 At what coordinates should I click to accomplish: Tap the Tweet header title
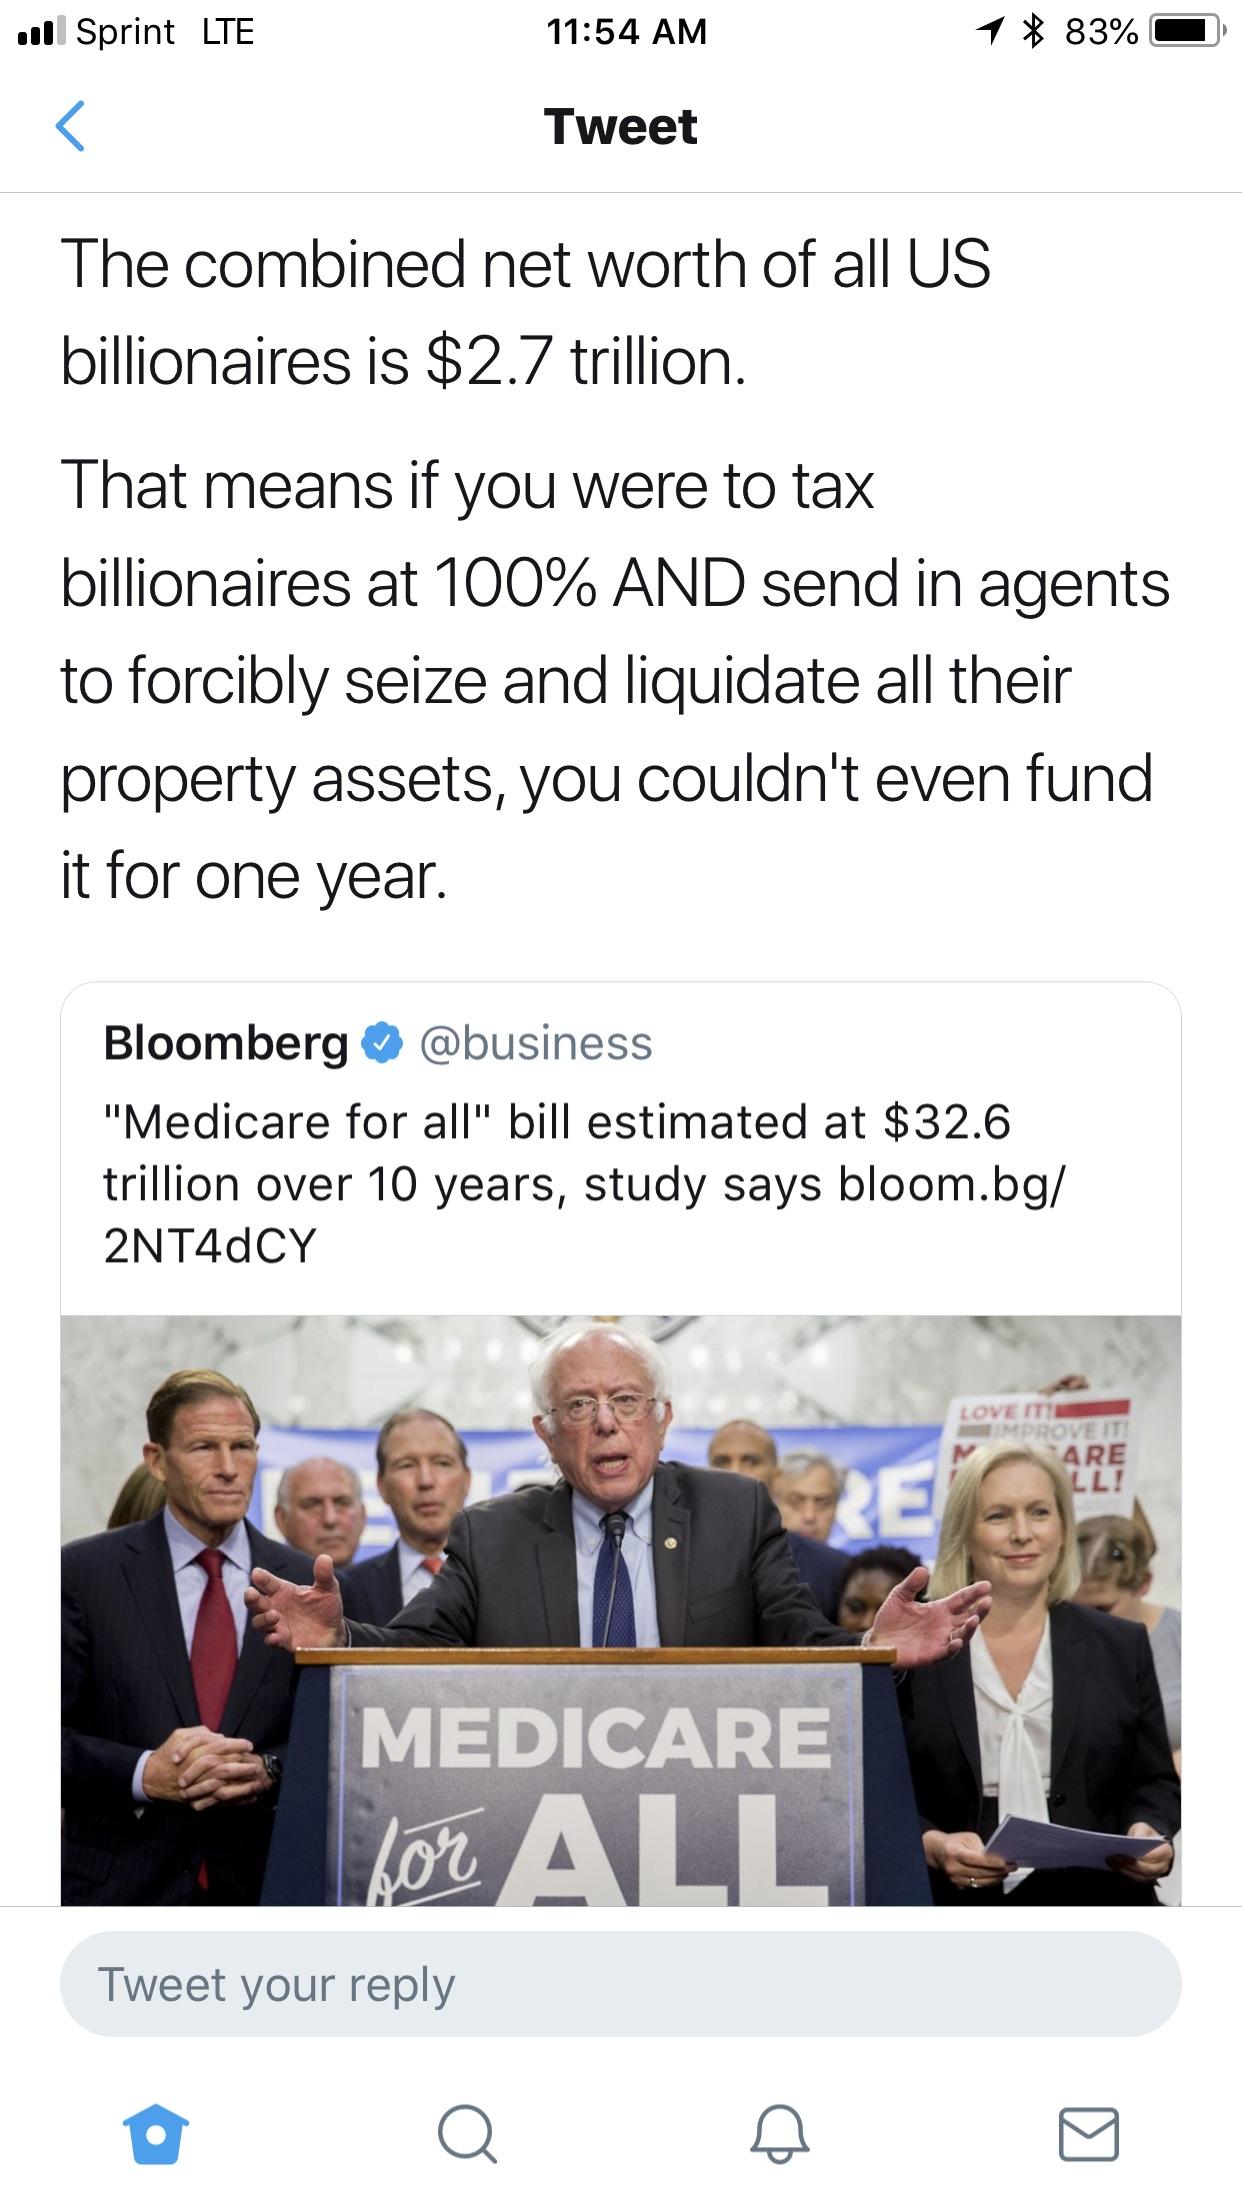point(621,127)
